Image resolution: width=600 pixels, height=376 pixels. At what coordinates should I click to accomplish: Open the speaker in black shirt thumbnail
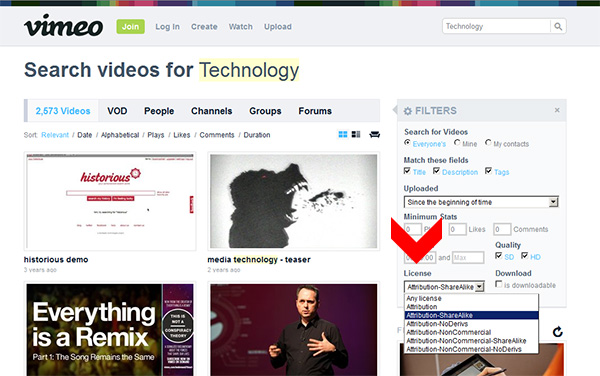pos(293,329)
